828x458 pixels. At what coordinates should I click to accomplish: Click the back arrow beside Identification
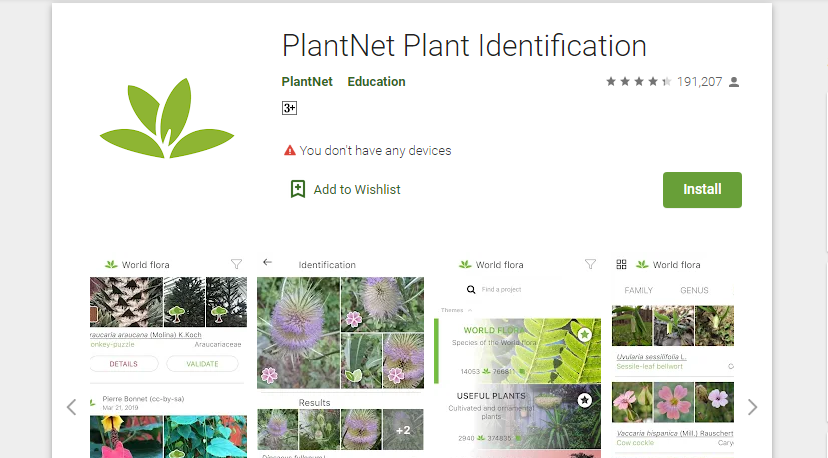[267, 262]
